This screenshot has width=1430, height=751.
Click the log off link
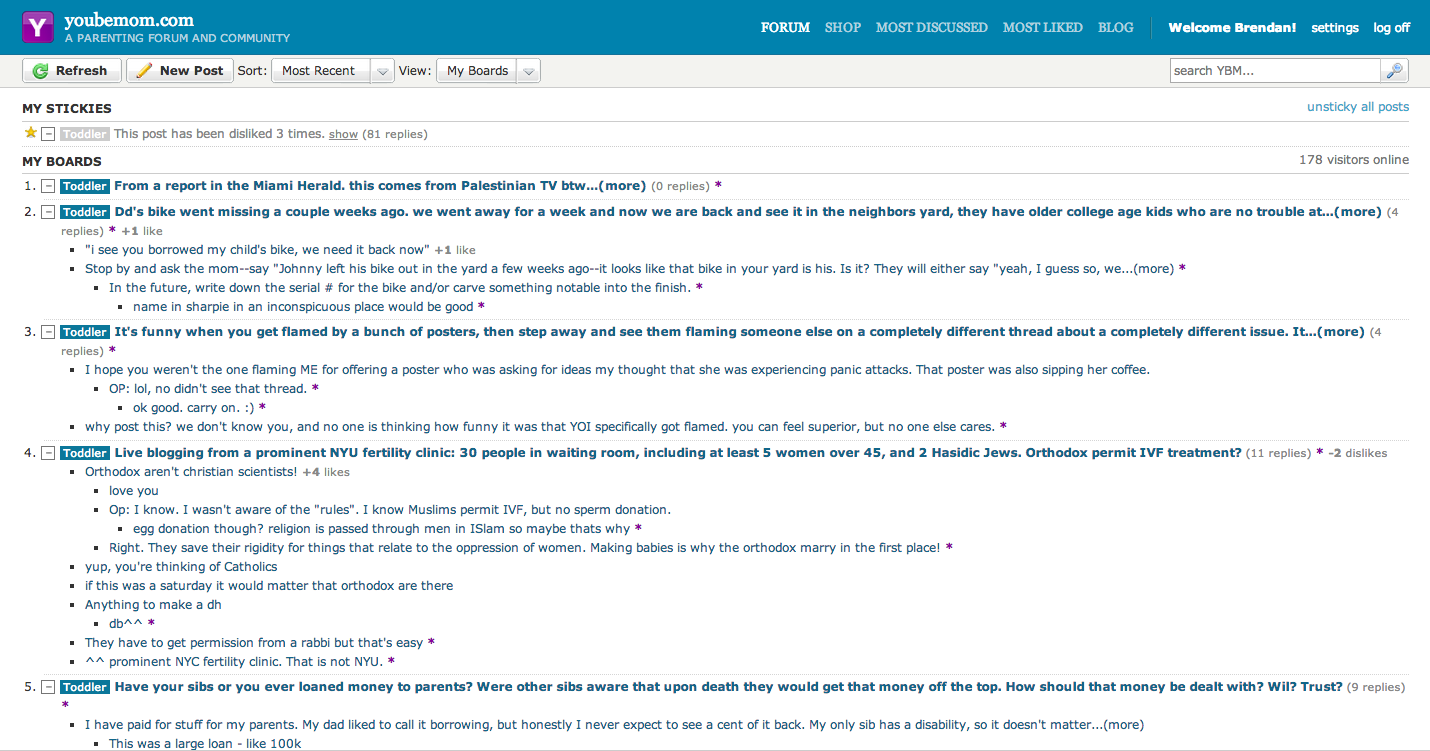tap(1391, 28)
